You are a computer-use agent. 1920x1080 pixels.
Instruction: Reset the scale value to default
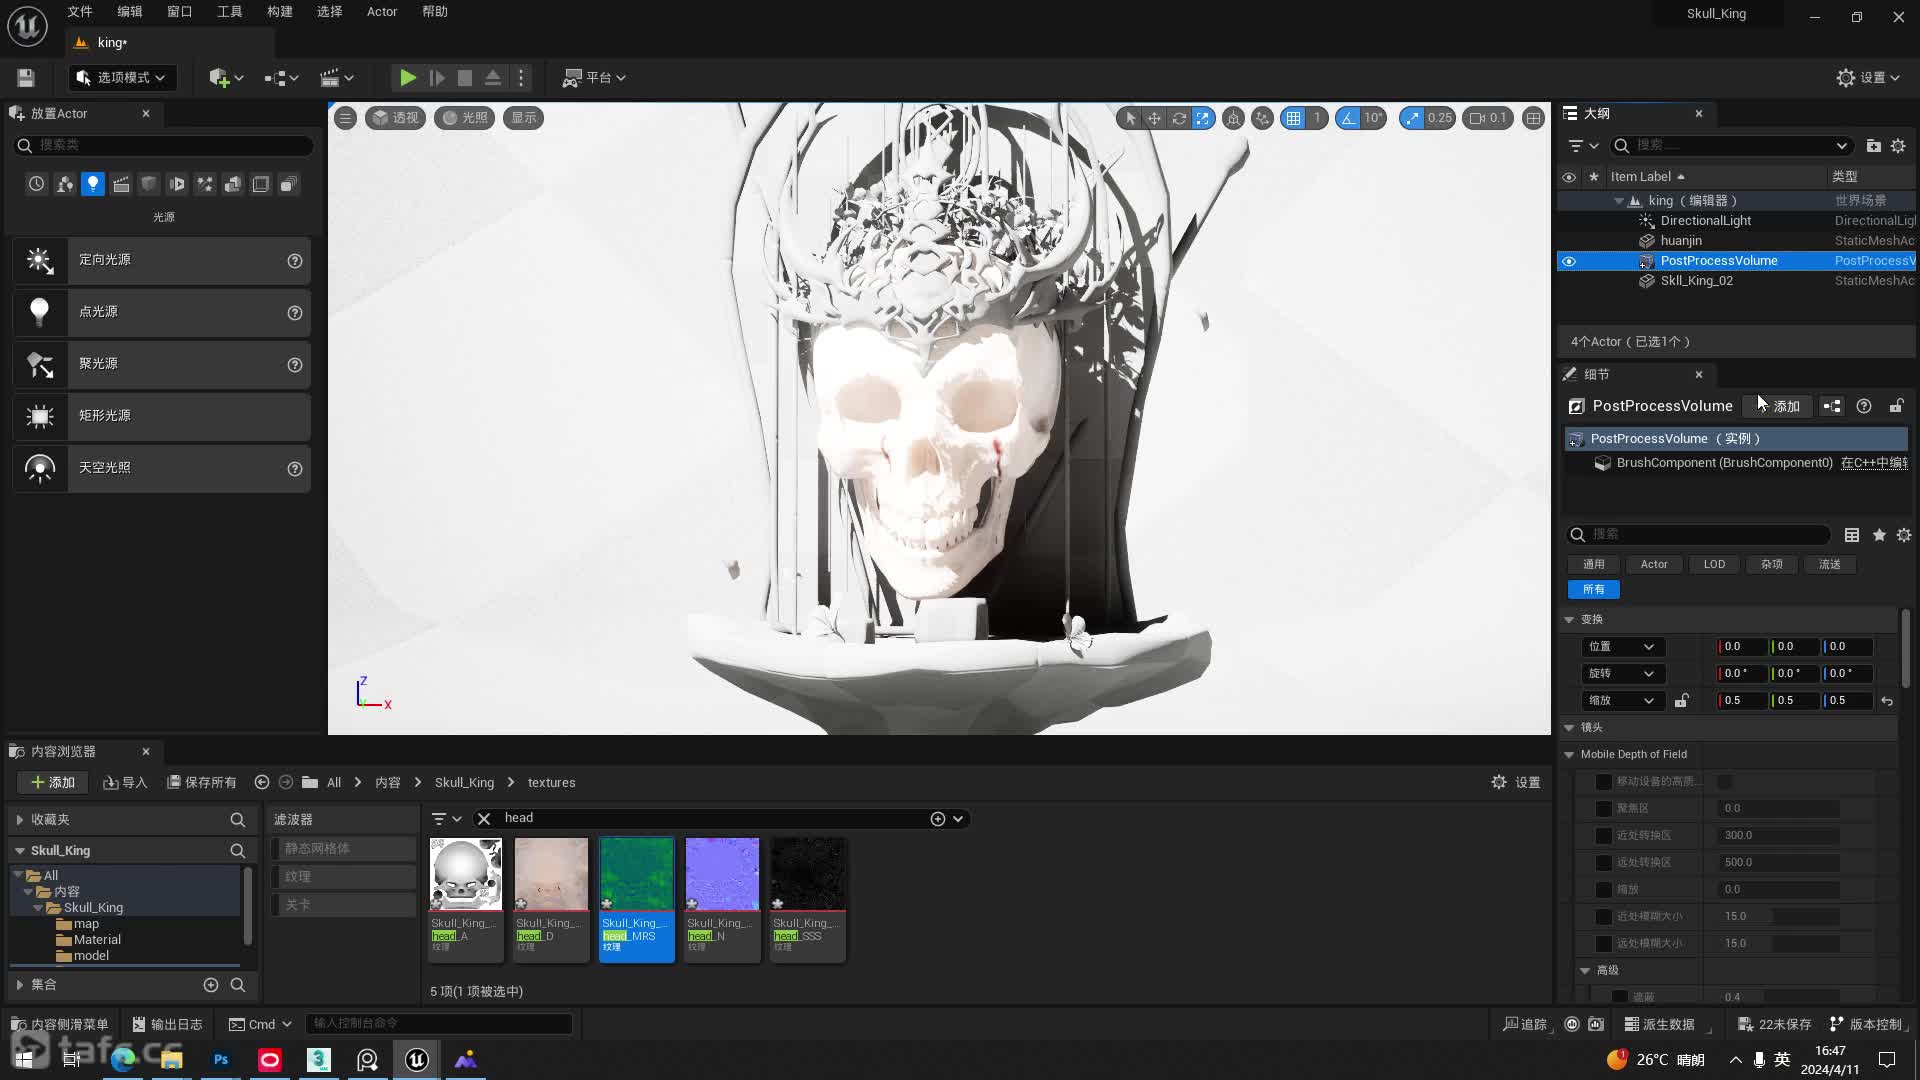1887,701
